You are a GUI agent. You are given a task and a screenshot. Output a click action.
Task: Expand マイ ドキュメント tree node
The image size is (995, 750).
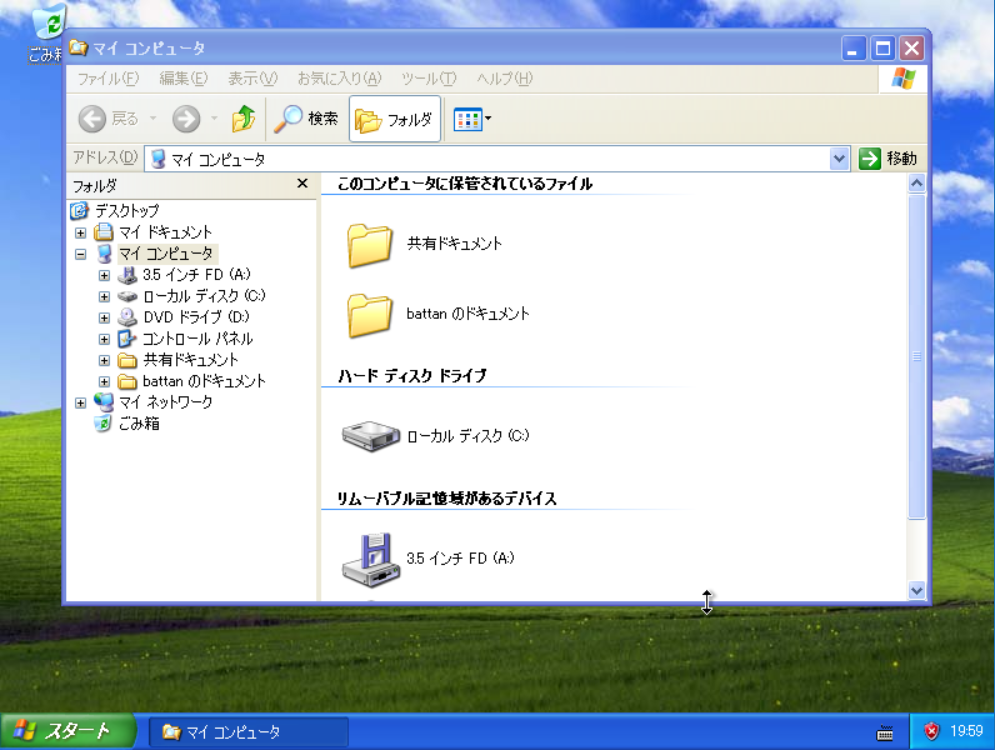(81, 233)
